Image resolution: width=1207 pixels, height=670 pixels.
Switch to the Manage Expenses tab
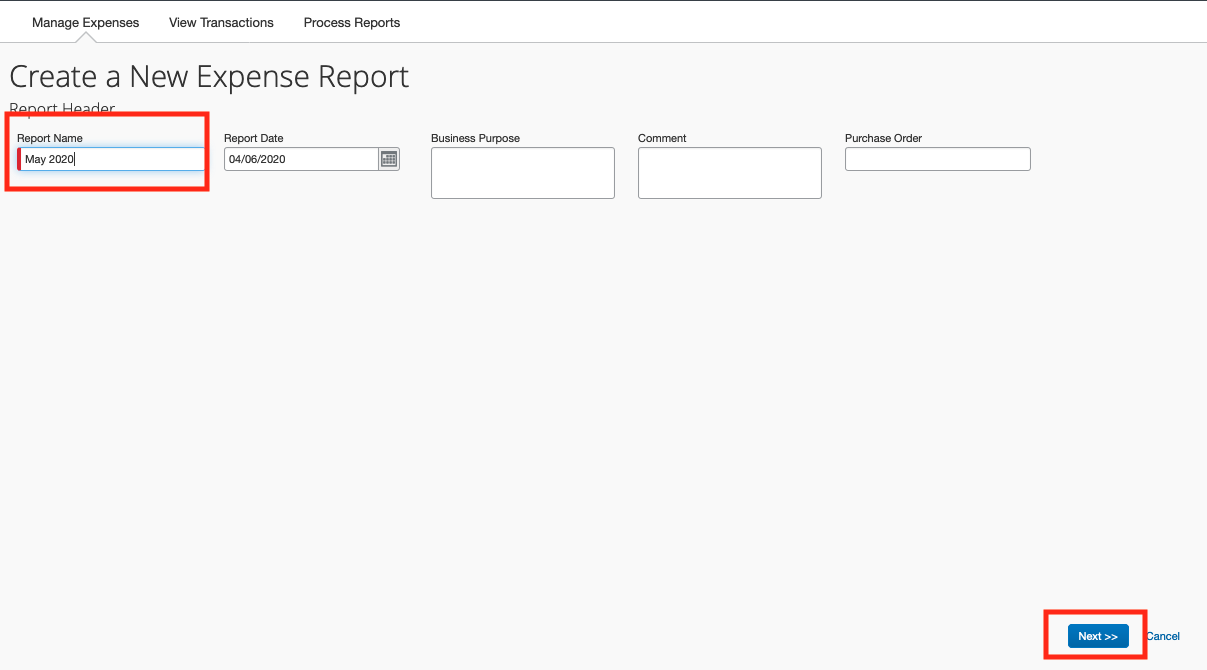(x=86, y=22)
